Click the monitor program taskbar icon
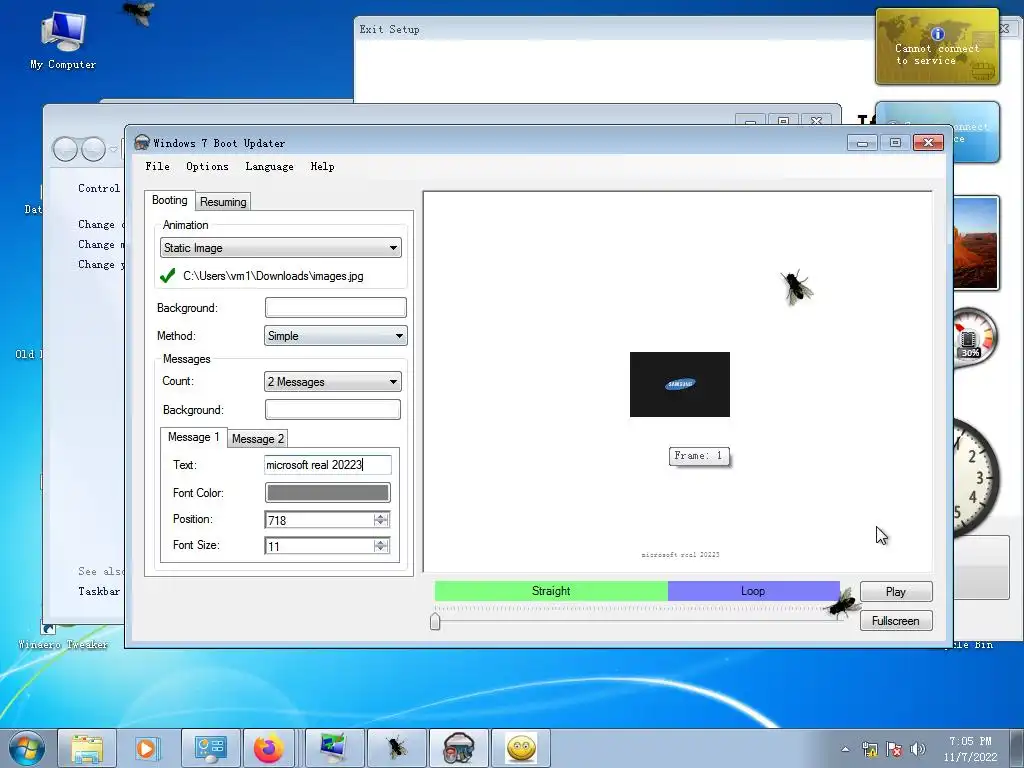1024x768 pixels. click(x=335, y=748)
